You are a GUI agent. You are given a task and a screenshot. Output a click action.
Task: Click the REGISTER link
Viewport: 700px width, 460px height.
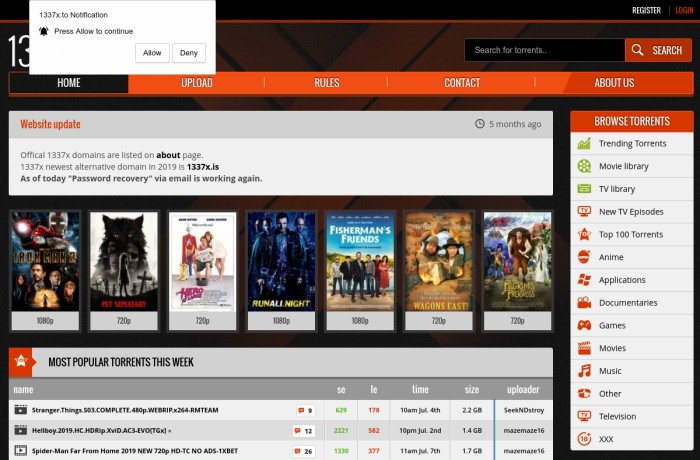pyautogui.click(x=646, y=10)
